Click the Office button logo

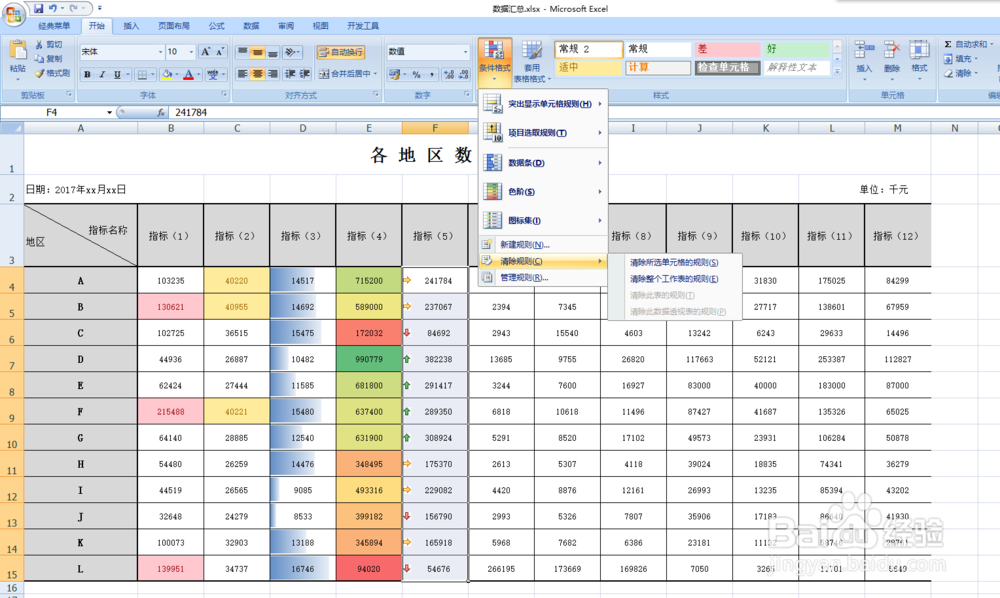coord(13,13)
